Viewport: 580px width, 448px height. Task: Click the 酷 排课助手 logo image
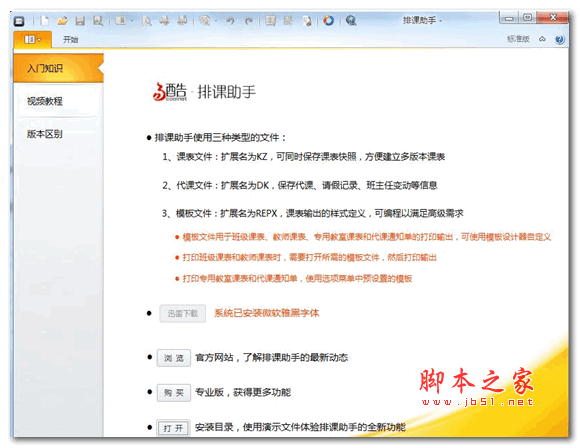click(204, 91)
